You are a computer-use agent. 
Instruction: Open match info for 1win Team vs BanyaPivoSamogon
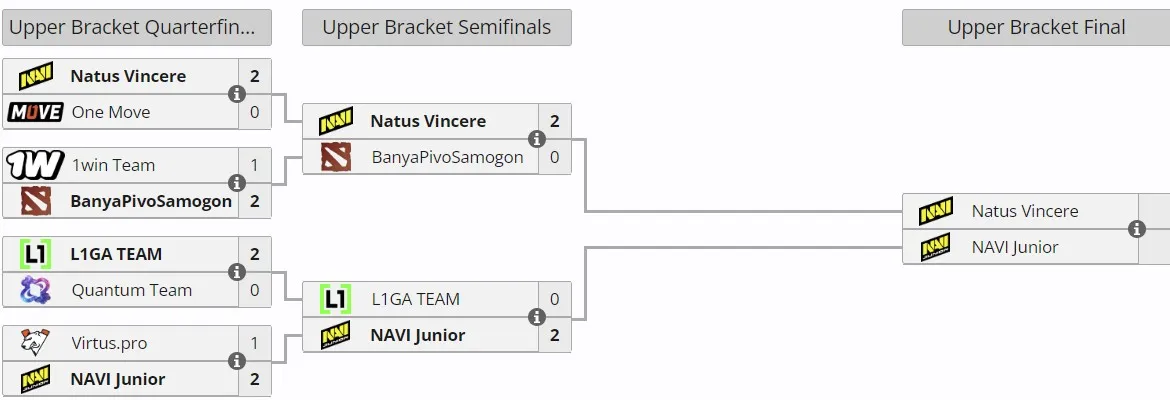tap(237, 183)
